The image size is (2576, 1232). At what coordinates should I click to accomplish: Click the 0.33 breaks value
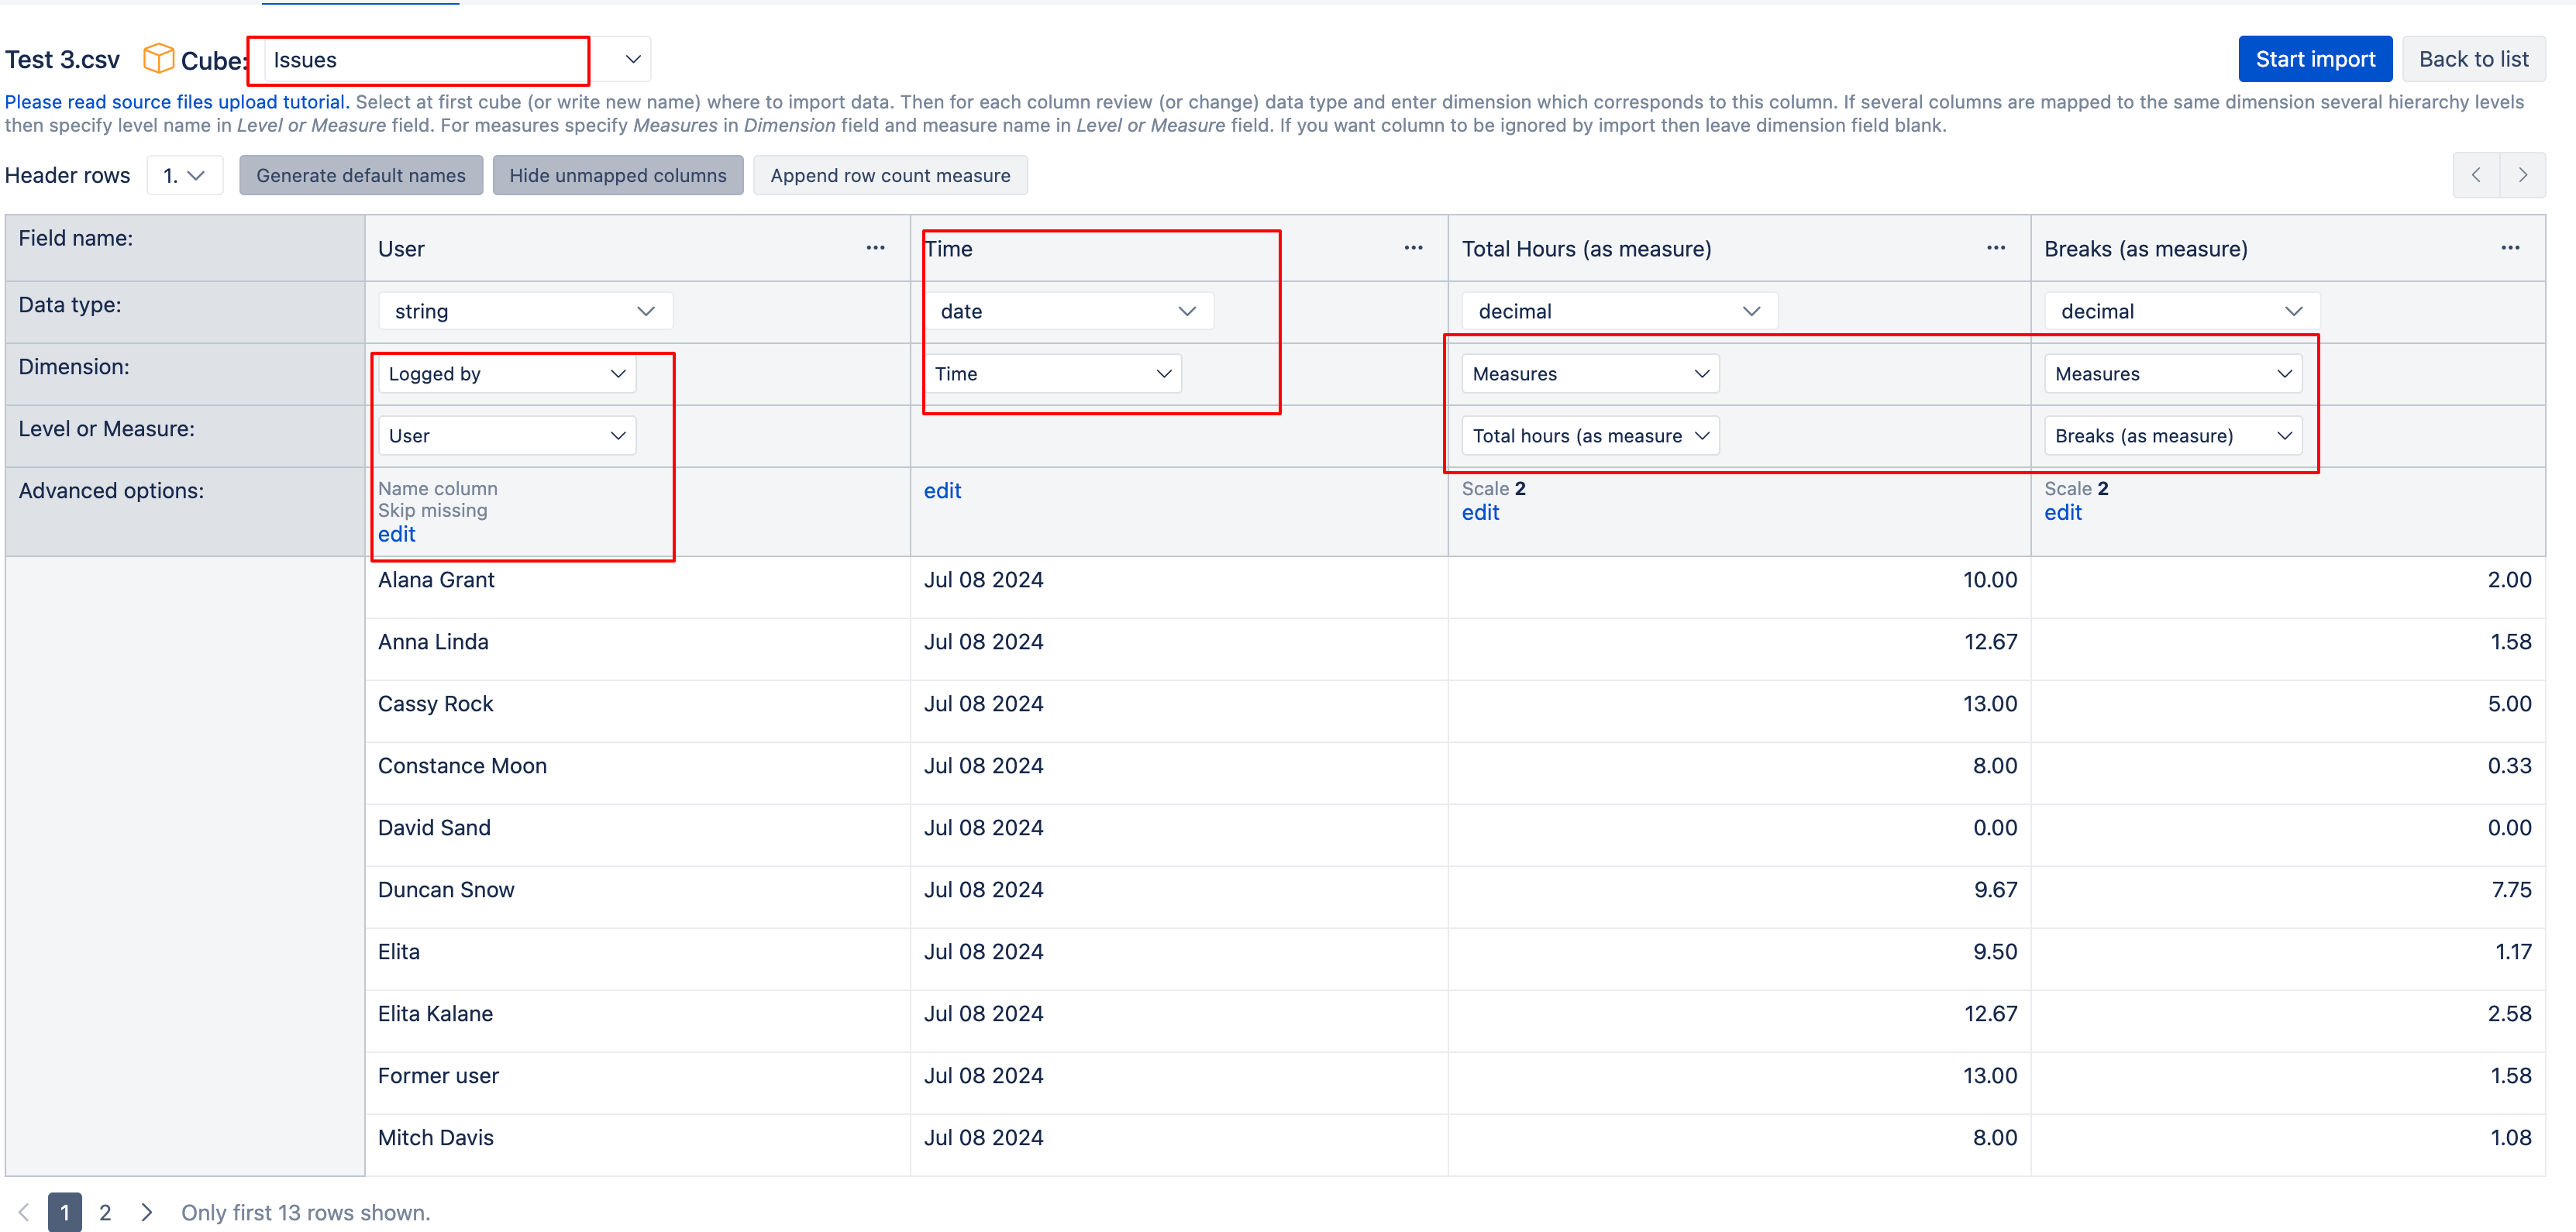click(x=2509, y=766)
